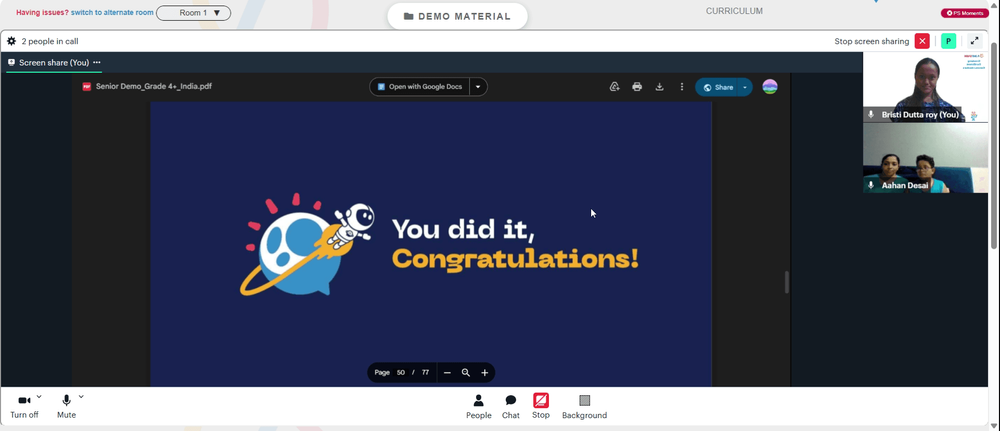Zoom out the PDF page

447,372
